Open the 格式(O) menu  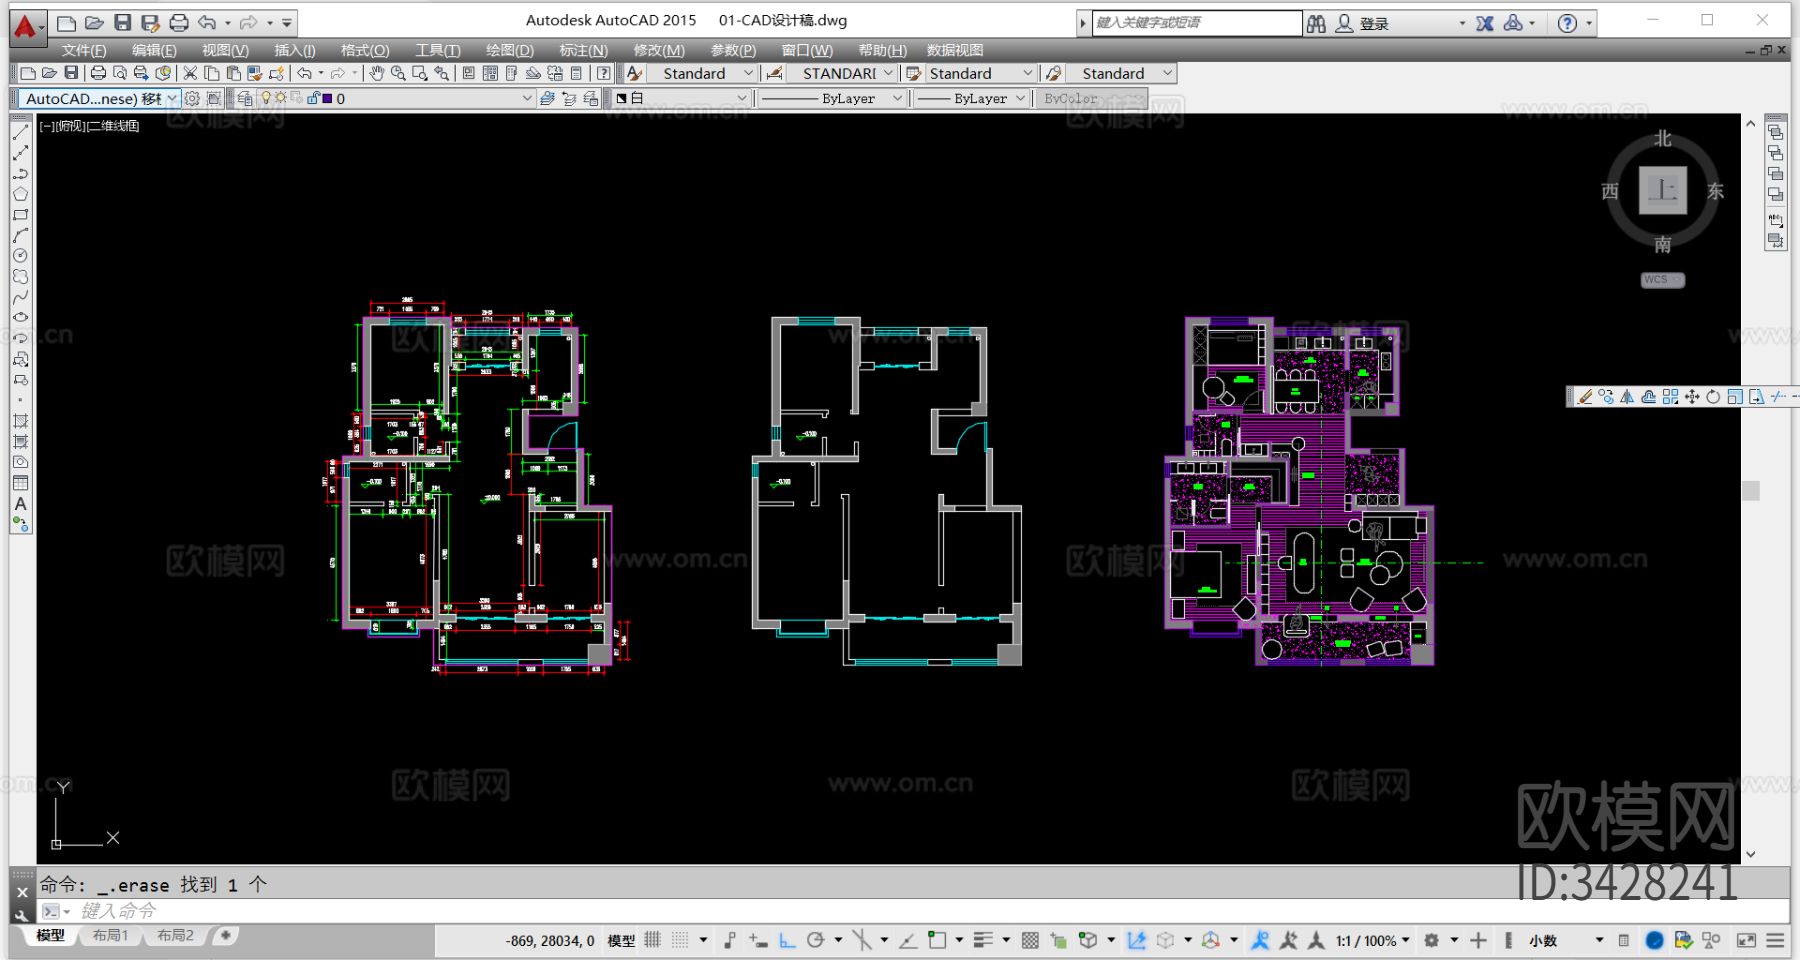point(365,50)
